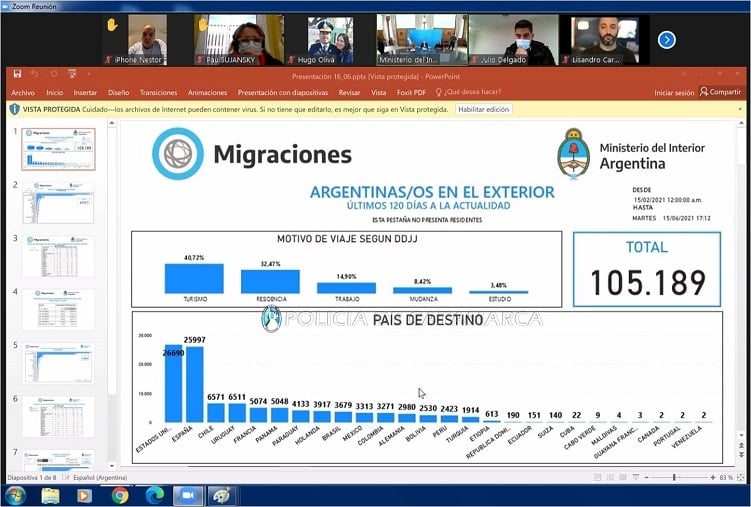751x507 pixels.
Task: Click the Habilitar edición button
Action: tap(484, 109)
